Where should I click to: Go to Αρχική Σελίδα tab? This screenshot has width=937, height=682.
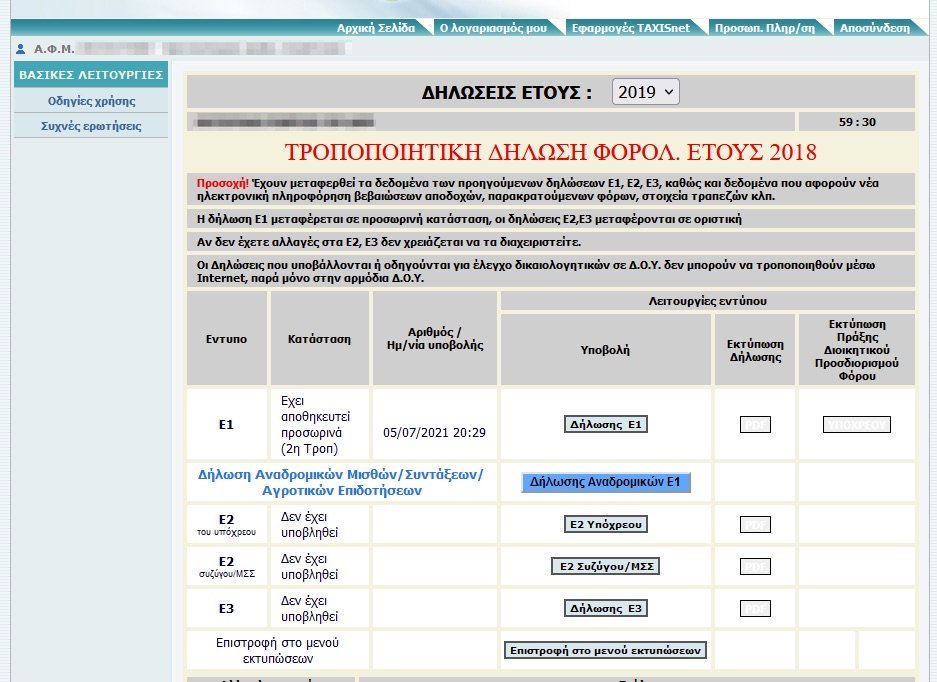376,28
